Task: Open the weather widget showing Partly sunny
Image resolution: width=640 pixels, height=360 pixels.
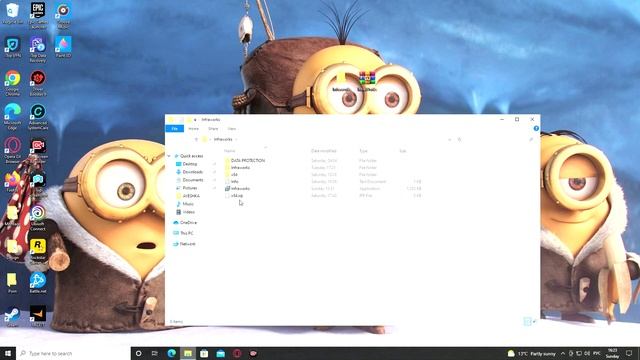Action: click(531, 353)
